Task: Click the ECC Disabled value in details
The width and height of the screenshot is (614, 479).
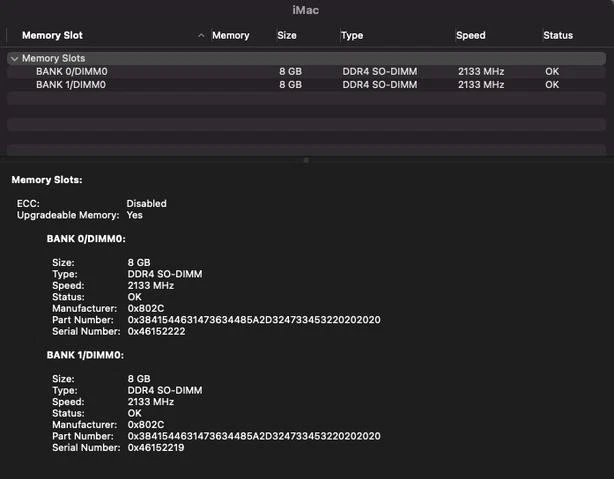Action: (x=146, y=203)
